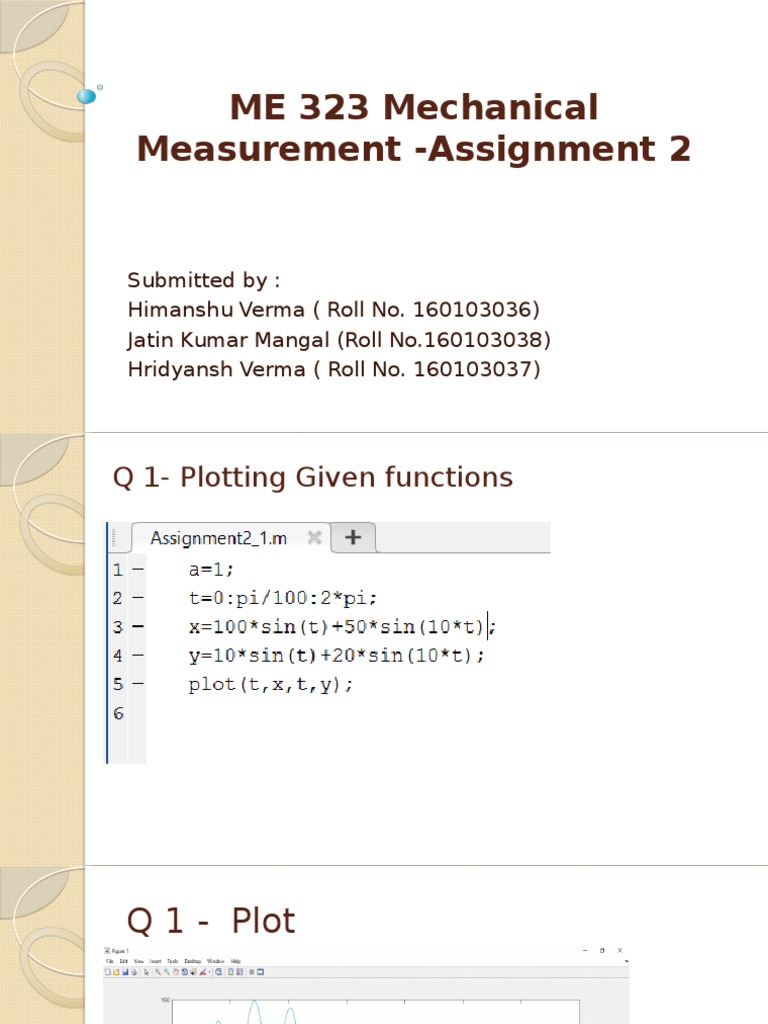
Task: Close the Figure 1 window
Action: (620, 951)
